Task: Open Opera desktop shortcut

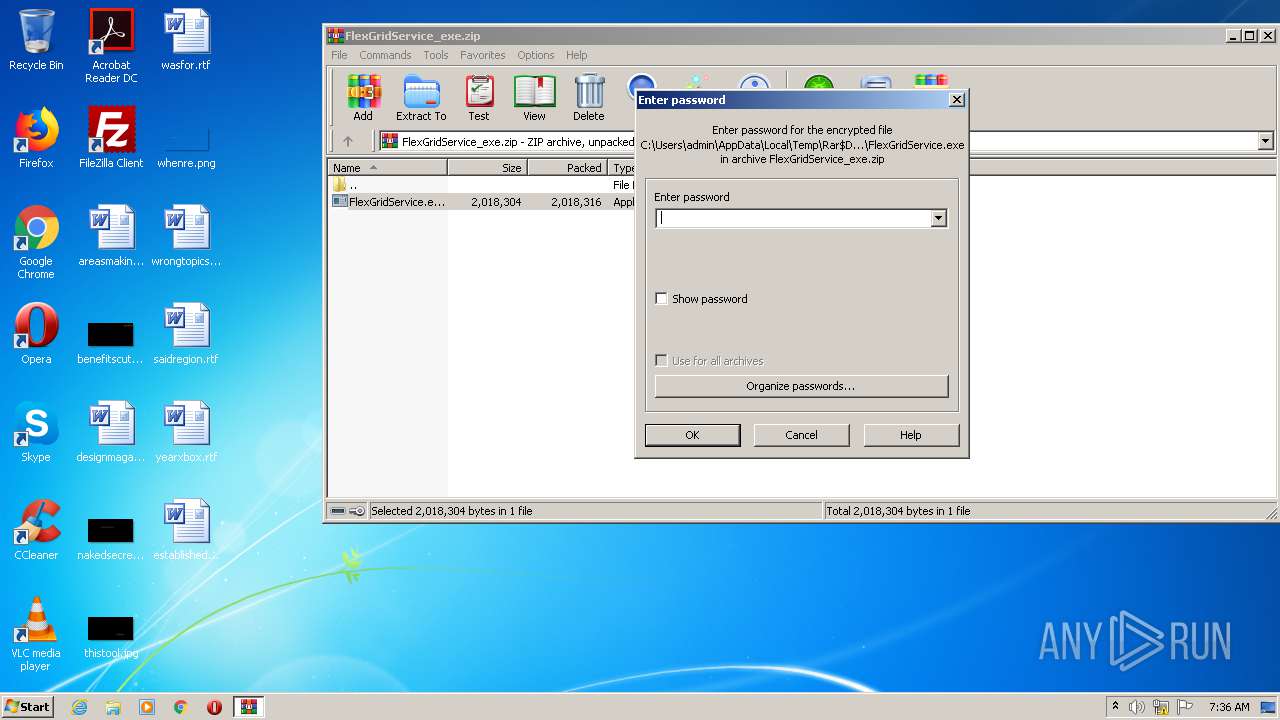Action: click(x=36, y=333)
